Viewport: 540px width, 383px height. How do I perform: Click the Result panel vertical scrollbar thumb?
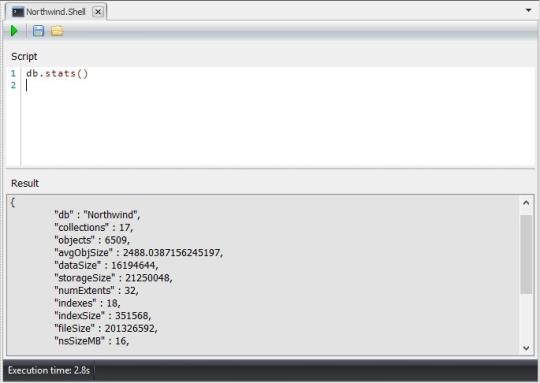526,255
